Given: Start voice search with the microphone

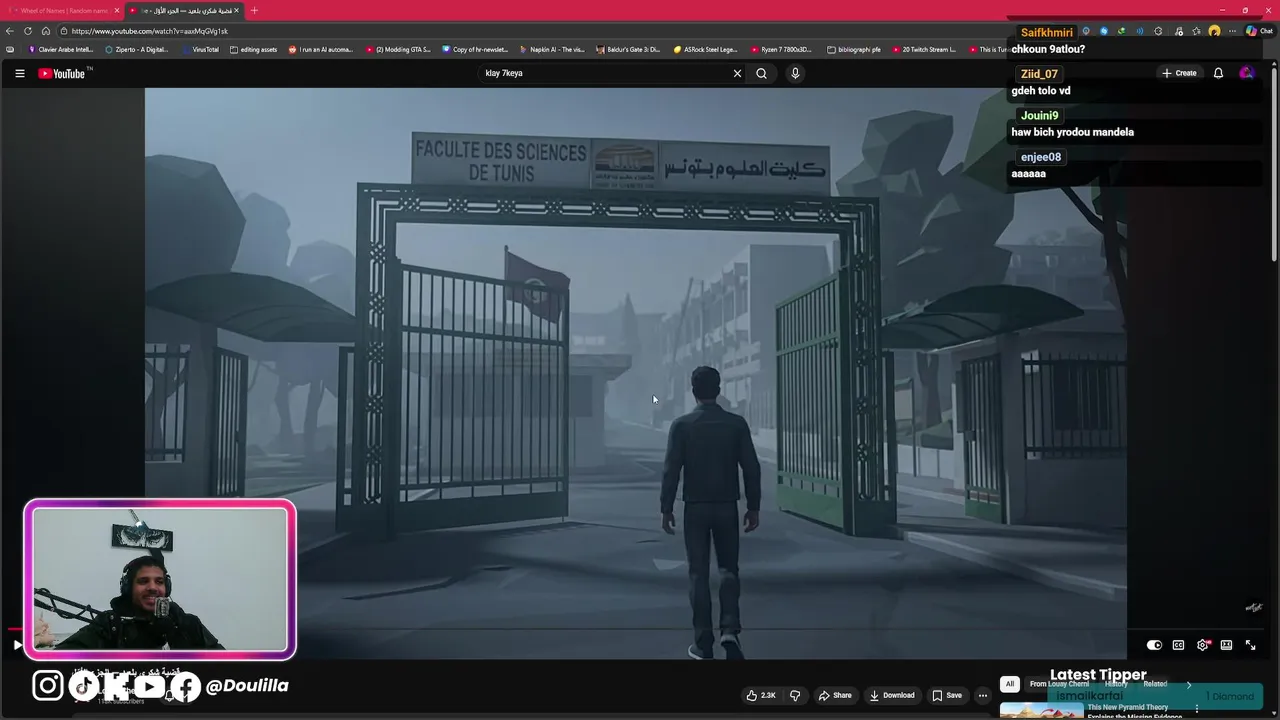Looking at the screenshot, I should pos(795,73).
